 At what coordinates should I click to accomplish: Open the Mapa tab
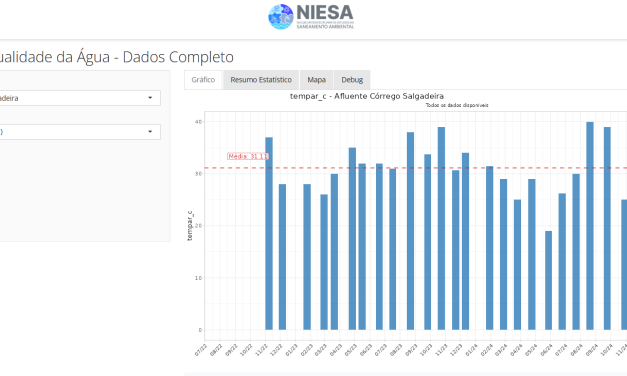point(316,80)
